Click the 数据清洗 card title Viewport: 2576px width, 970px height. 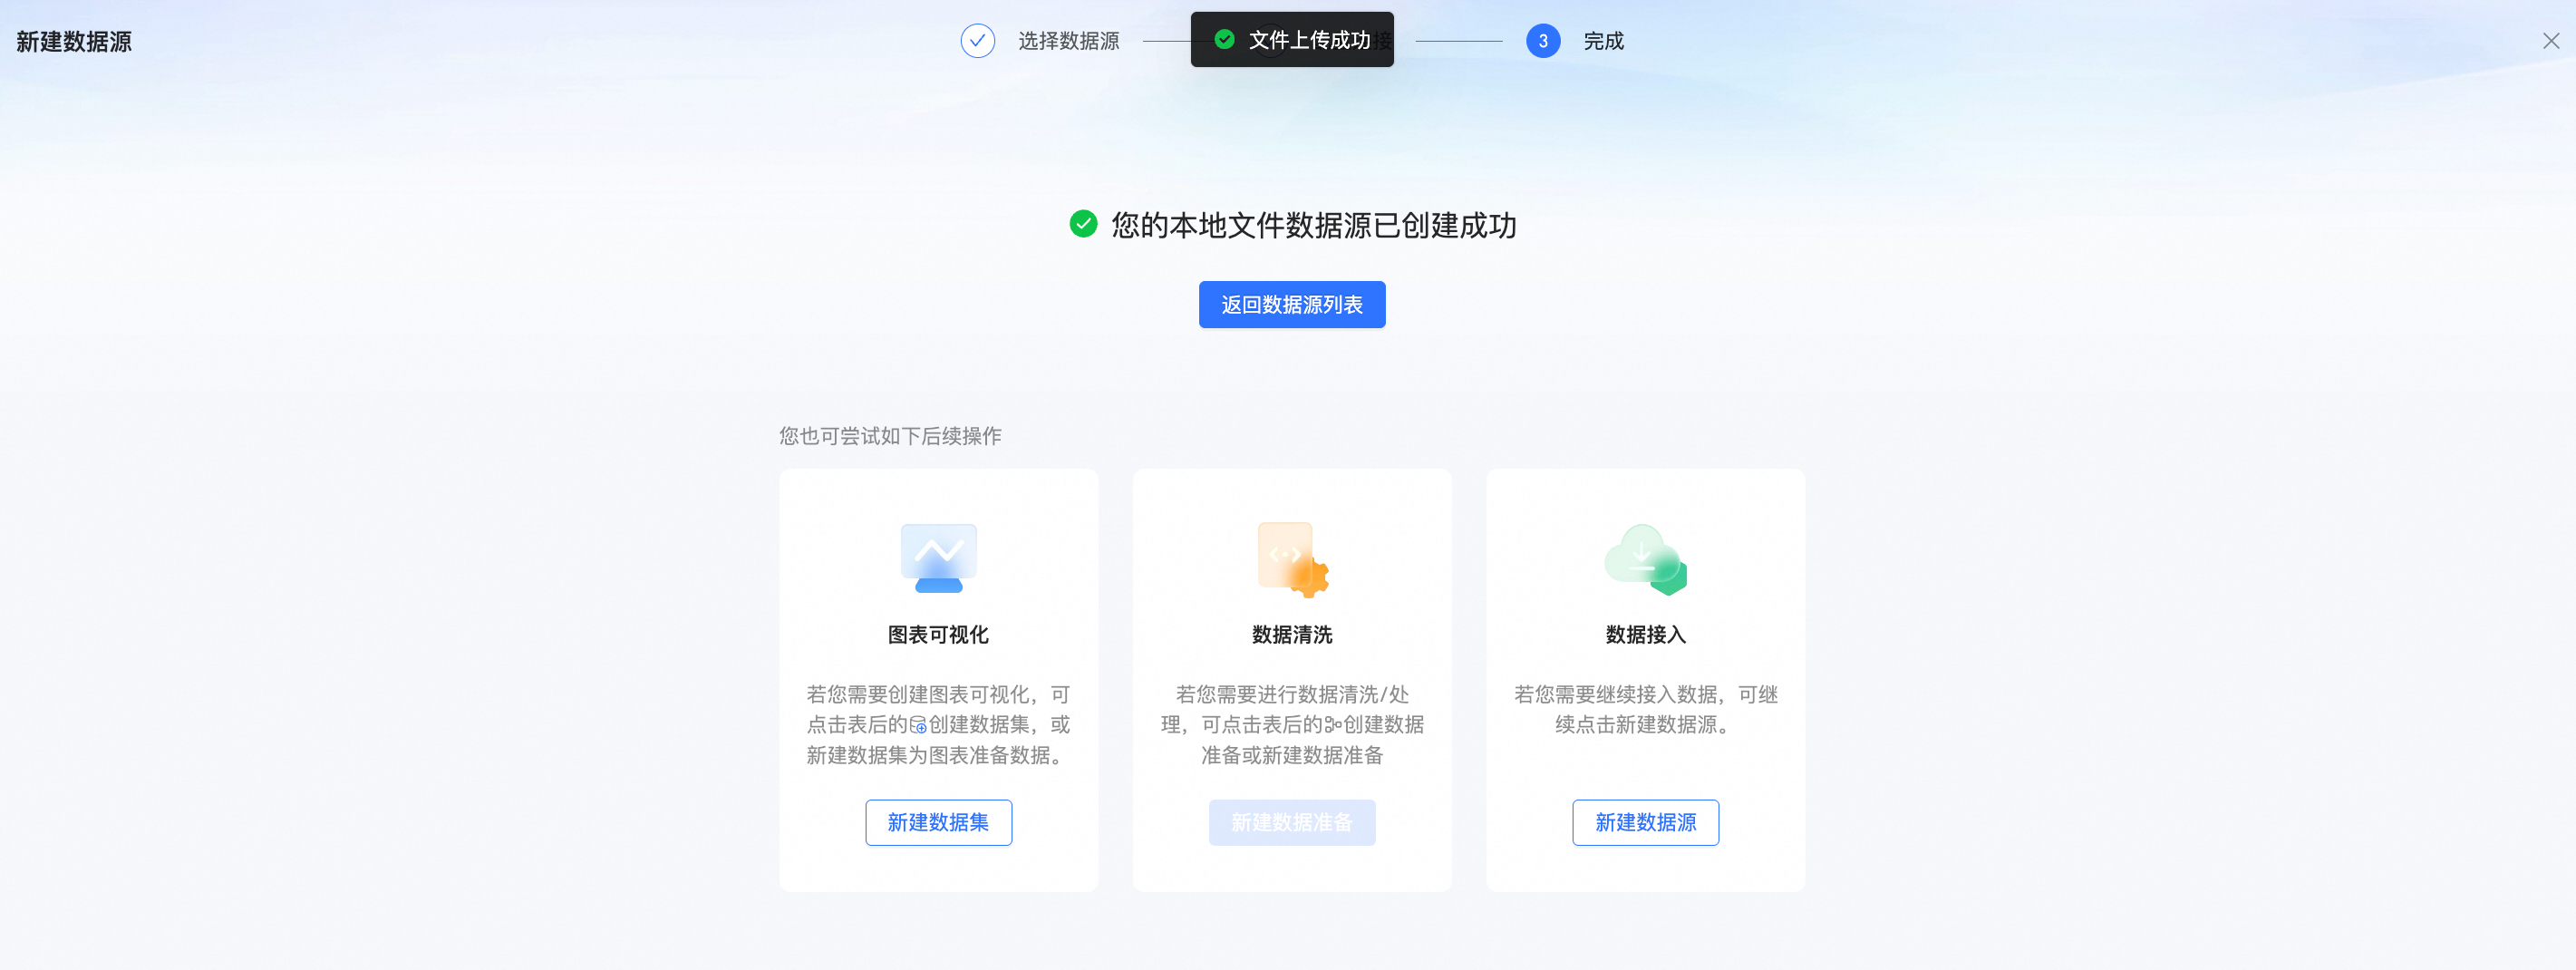tap(1292, 635)
